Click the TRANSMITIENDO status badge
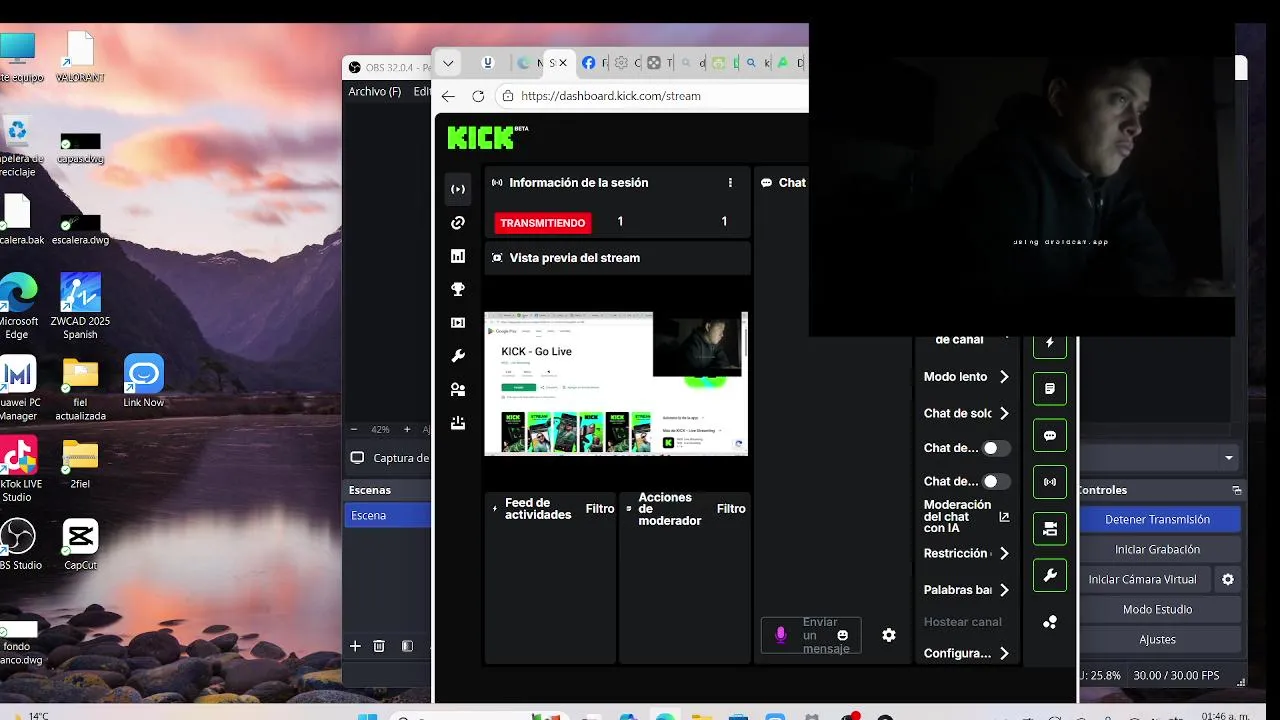Image resolution: width=1280 pixels, height=720 pixels. tap(543, 223)
